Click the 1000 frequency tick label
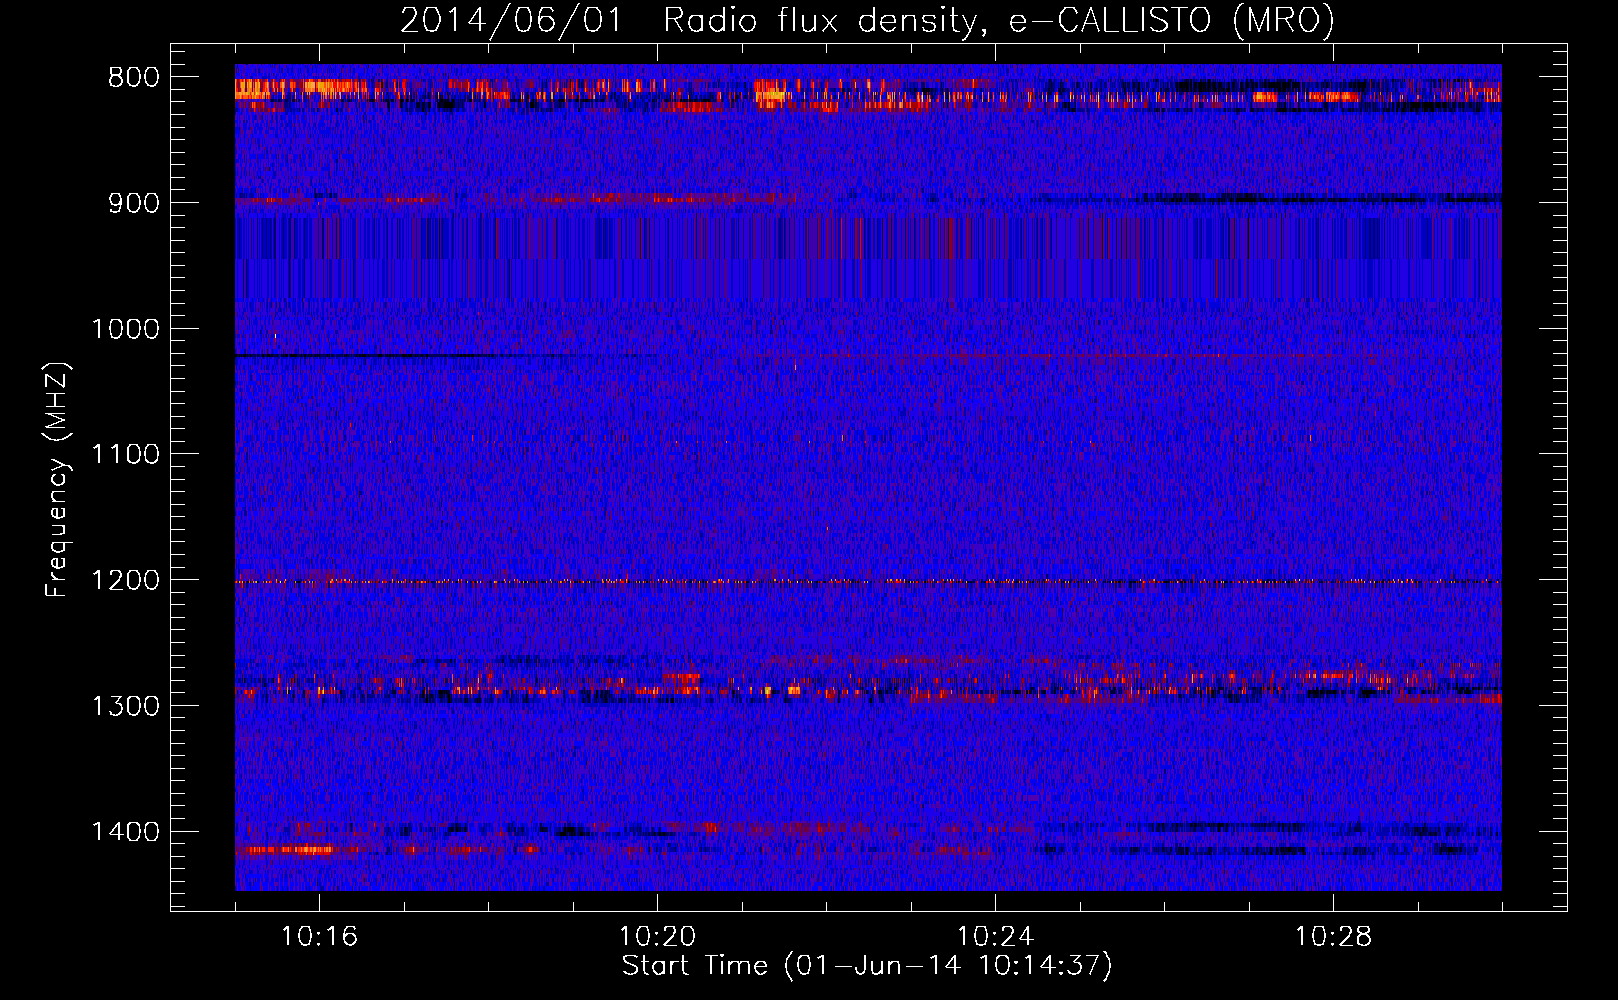 [x=125, y=329]
